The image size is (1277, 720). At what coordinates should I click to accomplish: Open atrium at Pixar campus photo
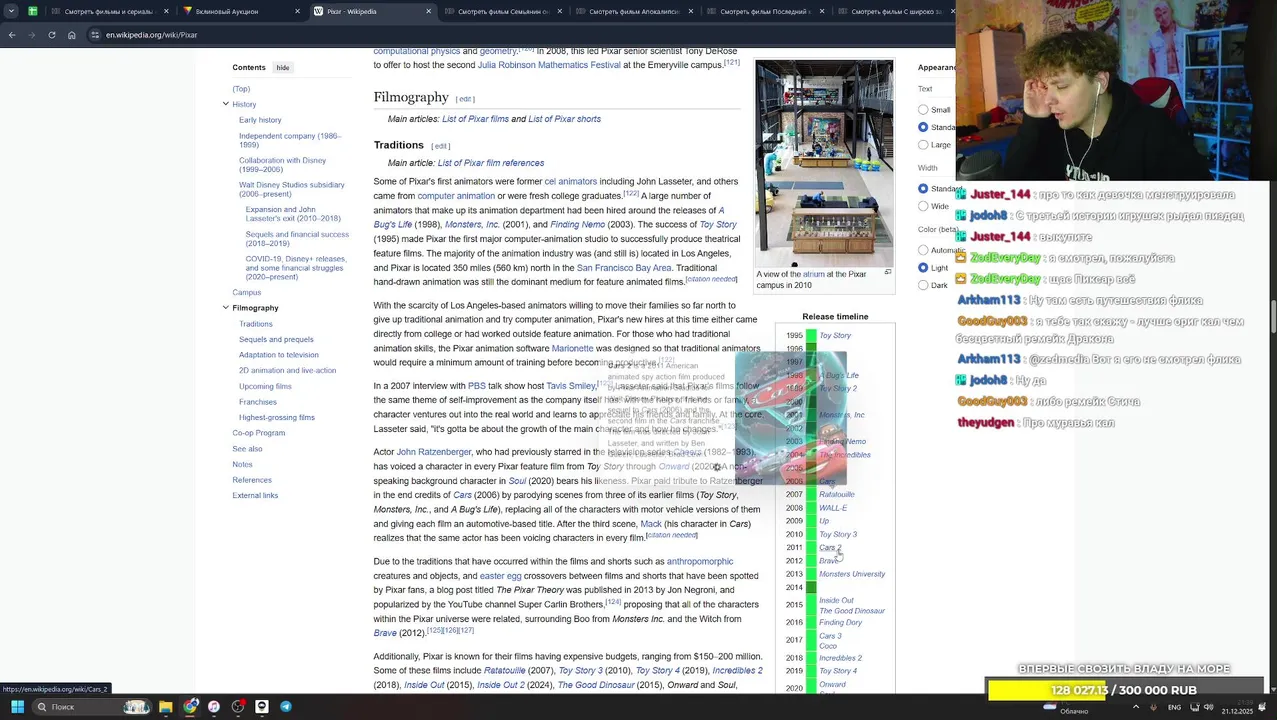pyautogui.click(x=824, y=163)
